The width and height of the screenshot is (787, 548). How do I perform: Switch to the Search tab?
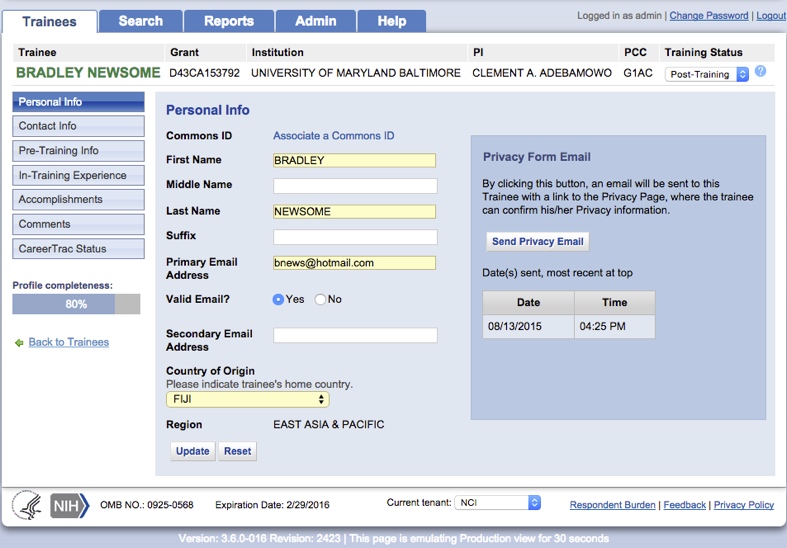coord(141,21)
